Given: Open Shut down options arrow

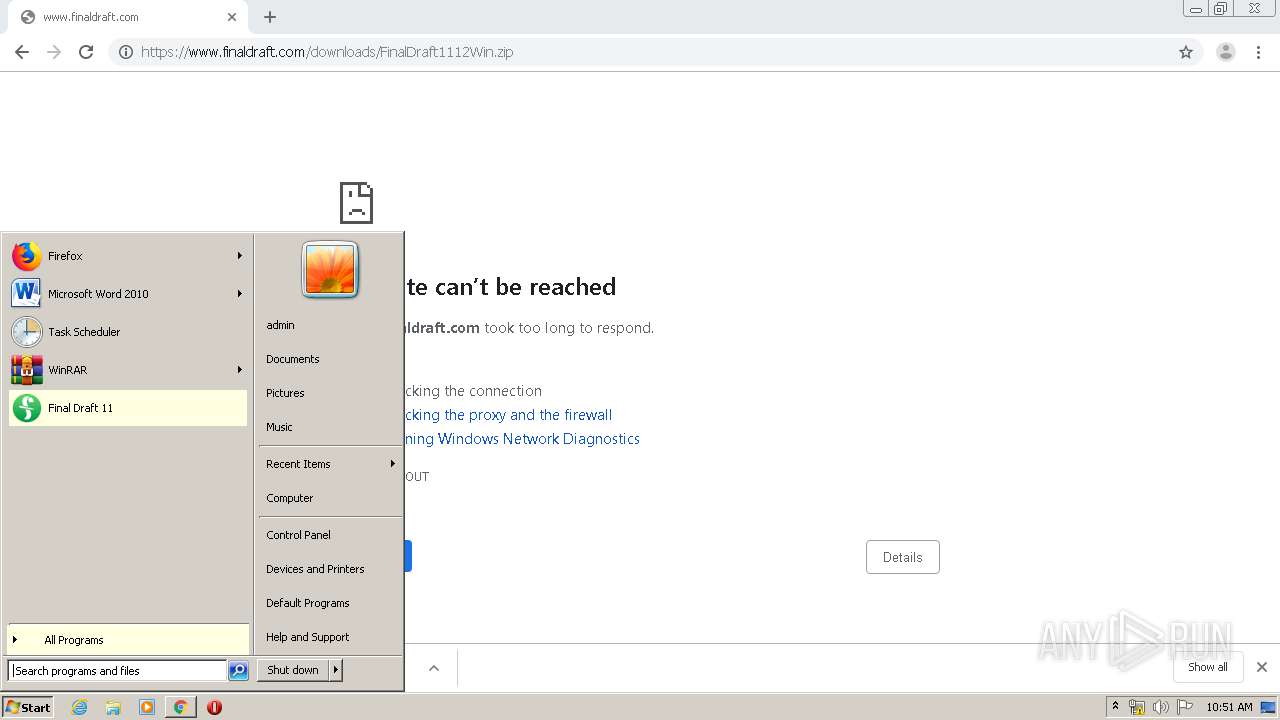Looking at the screenshot, I should tap(336, 670).
